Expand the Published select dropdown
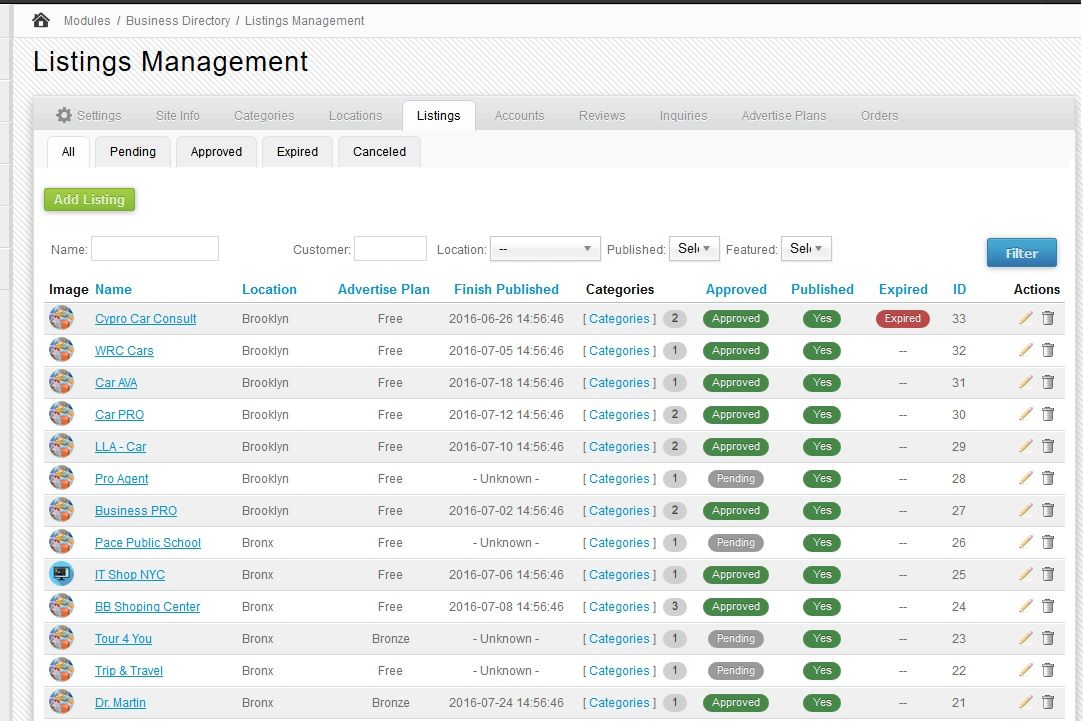 [x=694, y=249]
